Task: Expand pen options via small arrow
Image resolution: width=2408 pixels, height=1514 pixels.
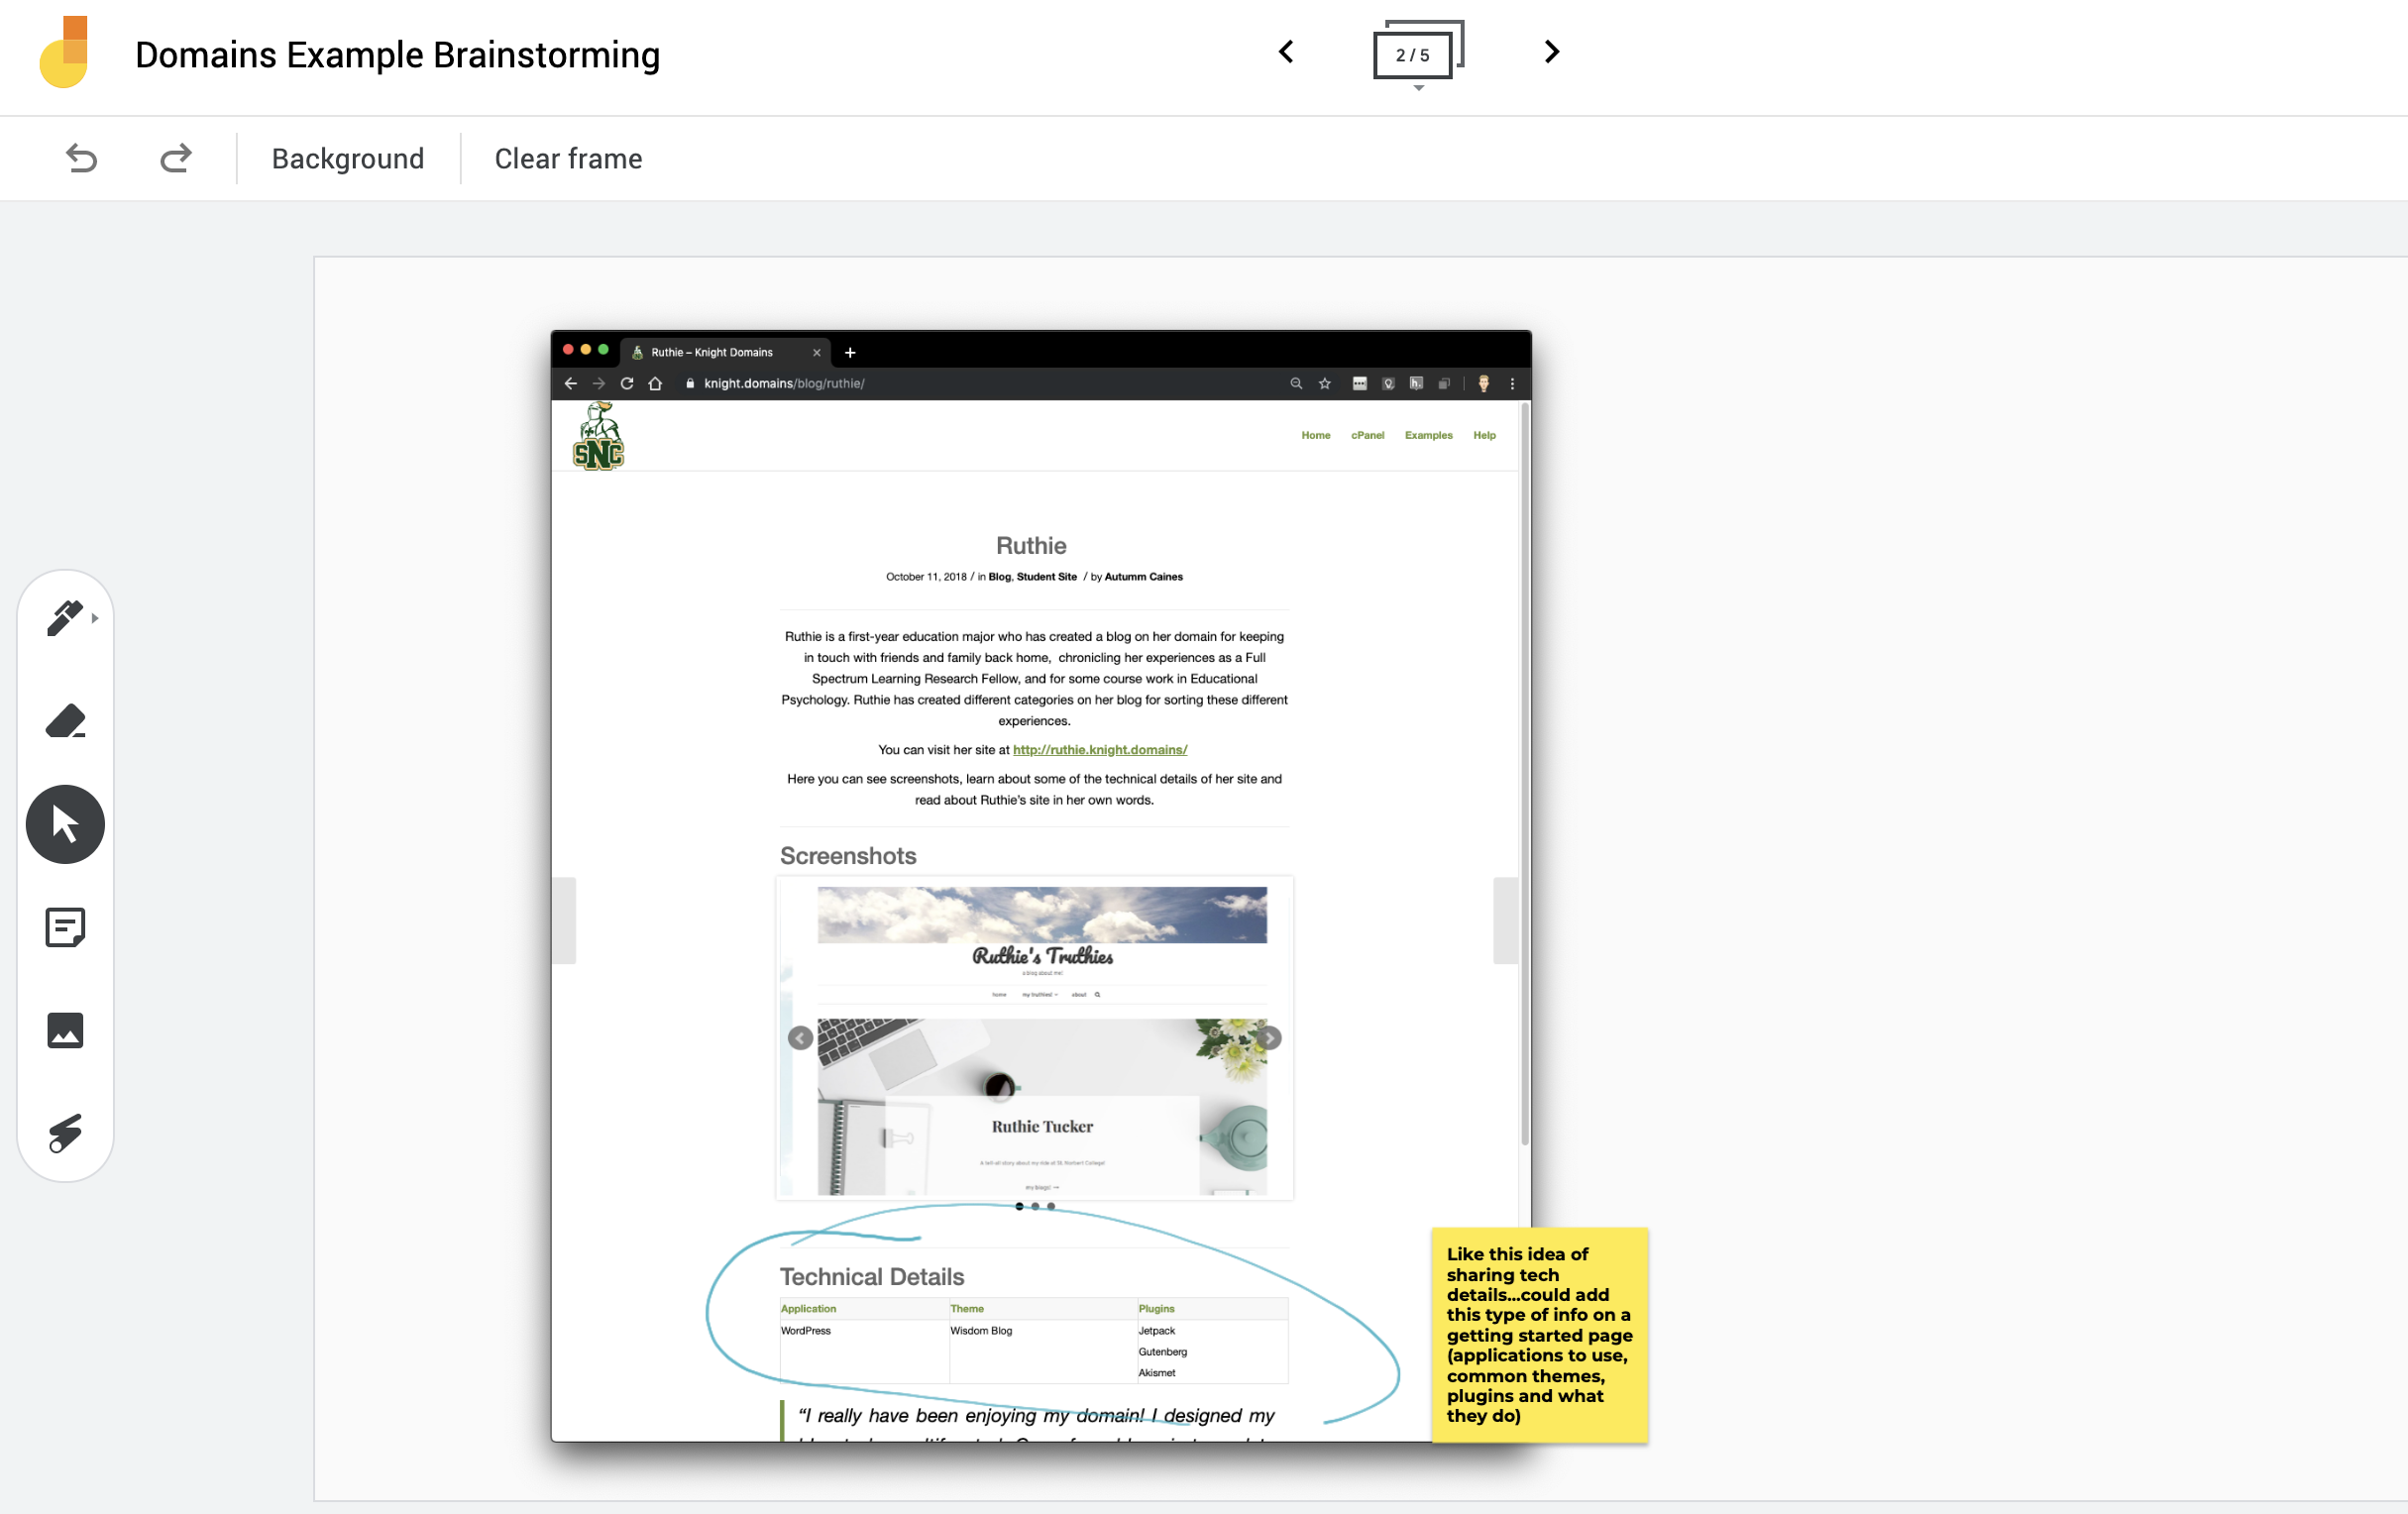Action: (95, 618)
